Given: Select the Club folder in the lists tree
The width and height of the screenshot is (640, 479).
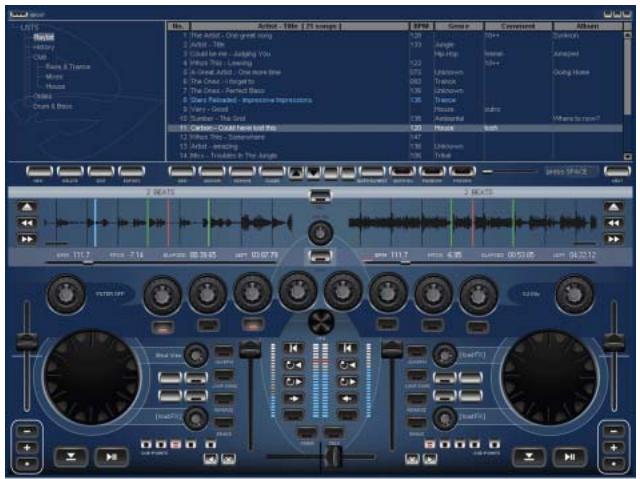Looking at the screenshot, I should click(40, 57).
